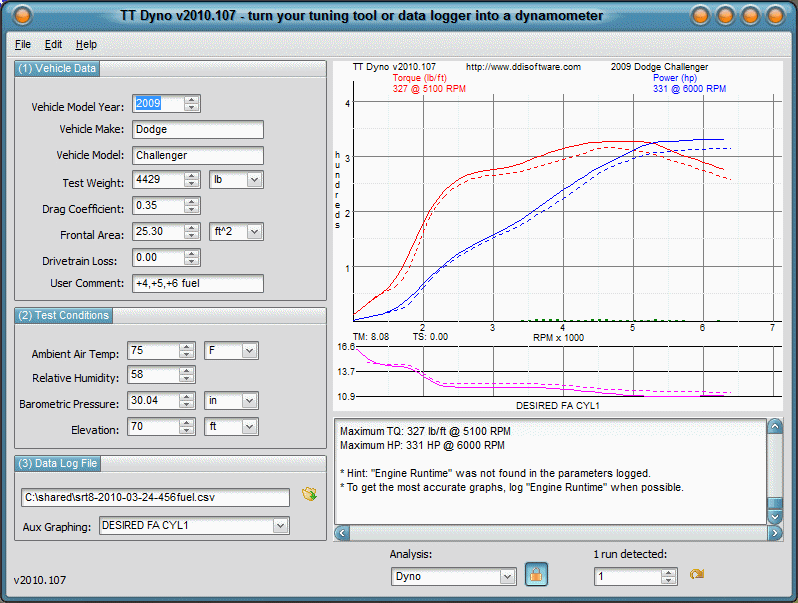Viewport: 798px width, 603px height.
Task: Click the User Comment input field
Action: click(198, 283)
